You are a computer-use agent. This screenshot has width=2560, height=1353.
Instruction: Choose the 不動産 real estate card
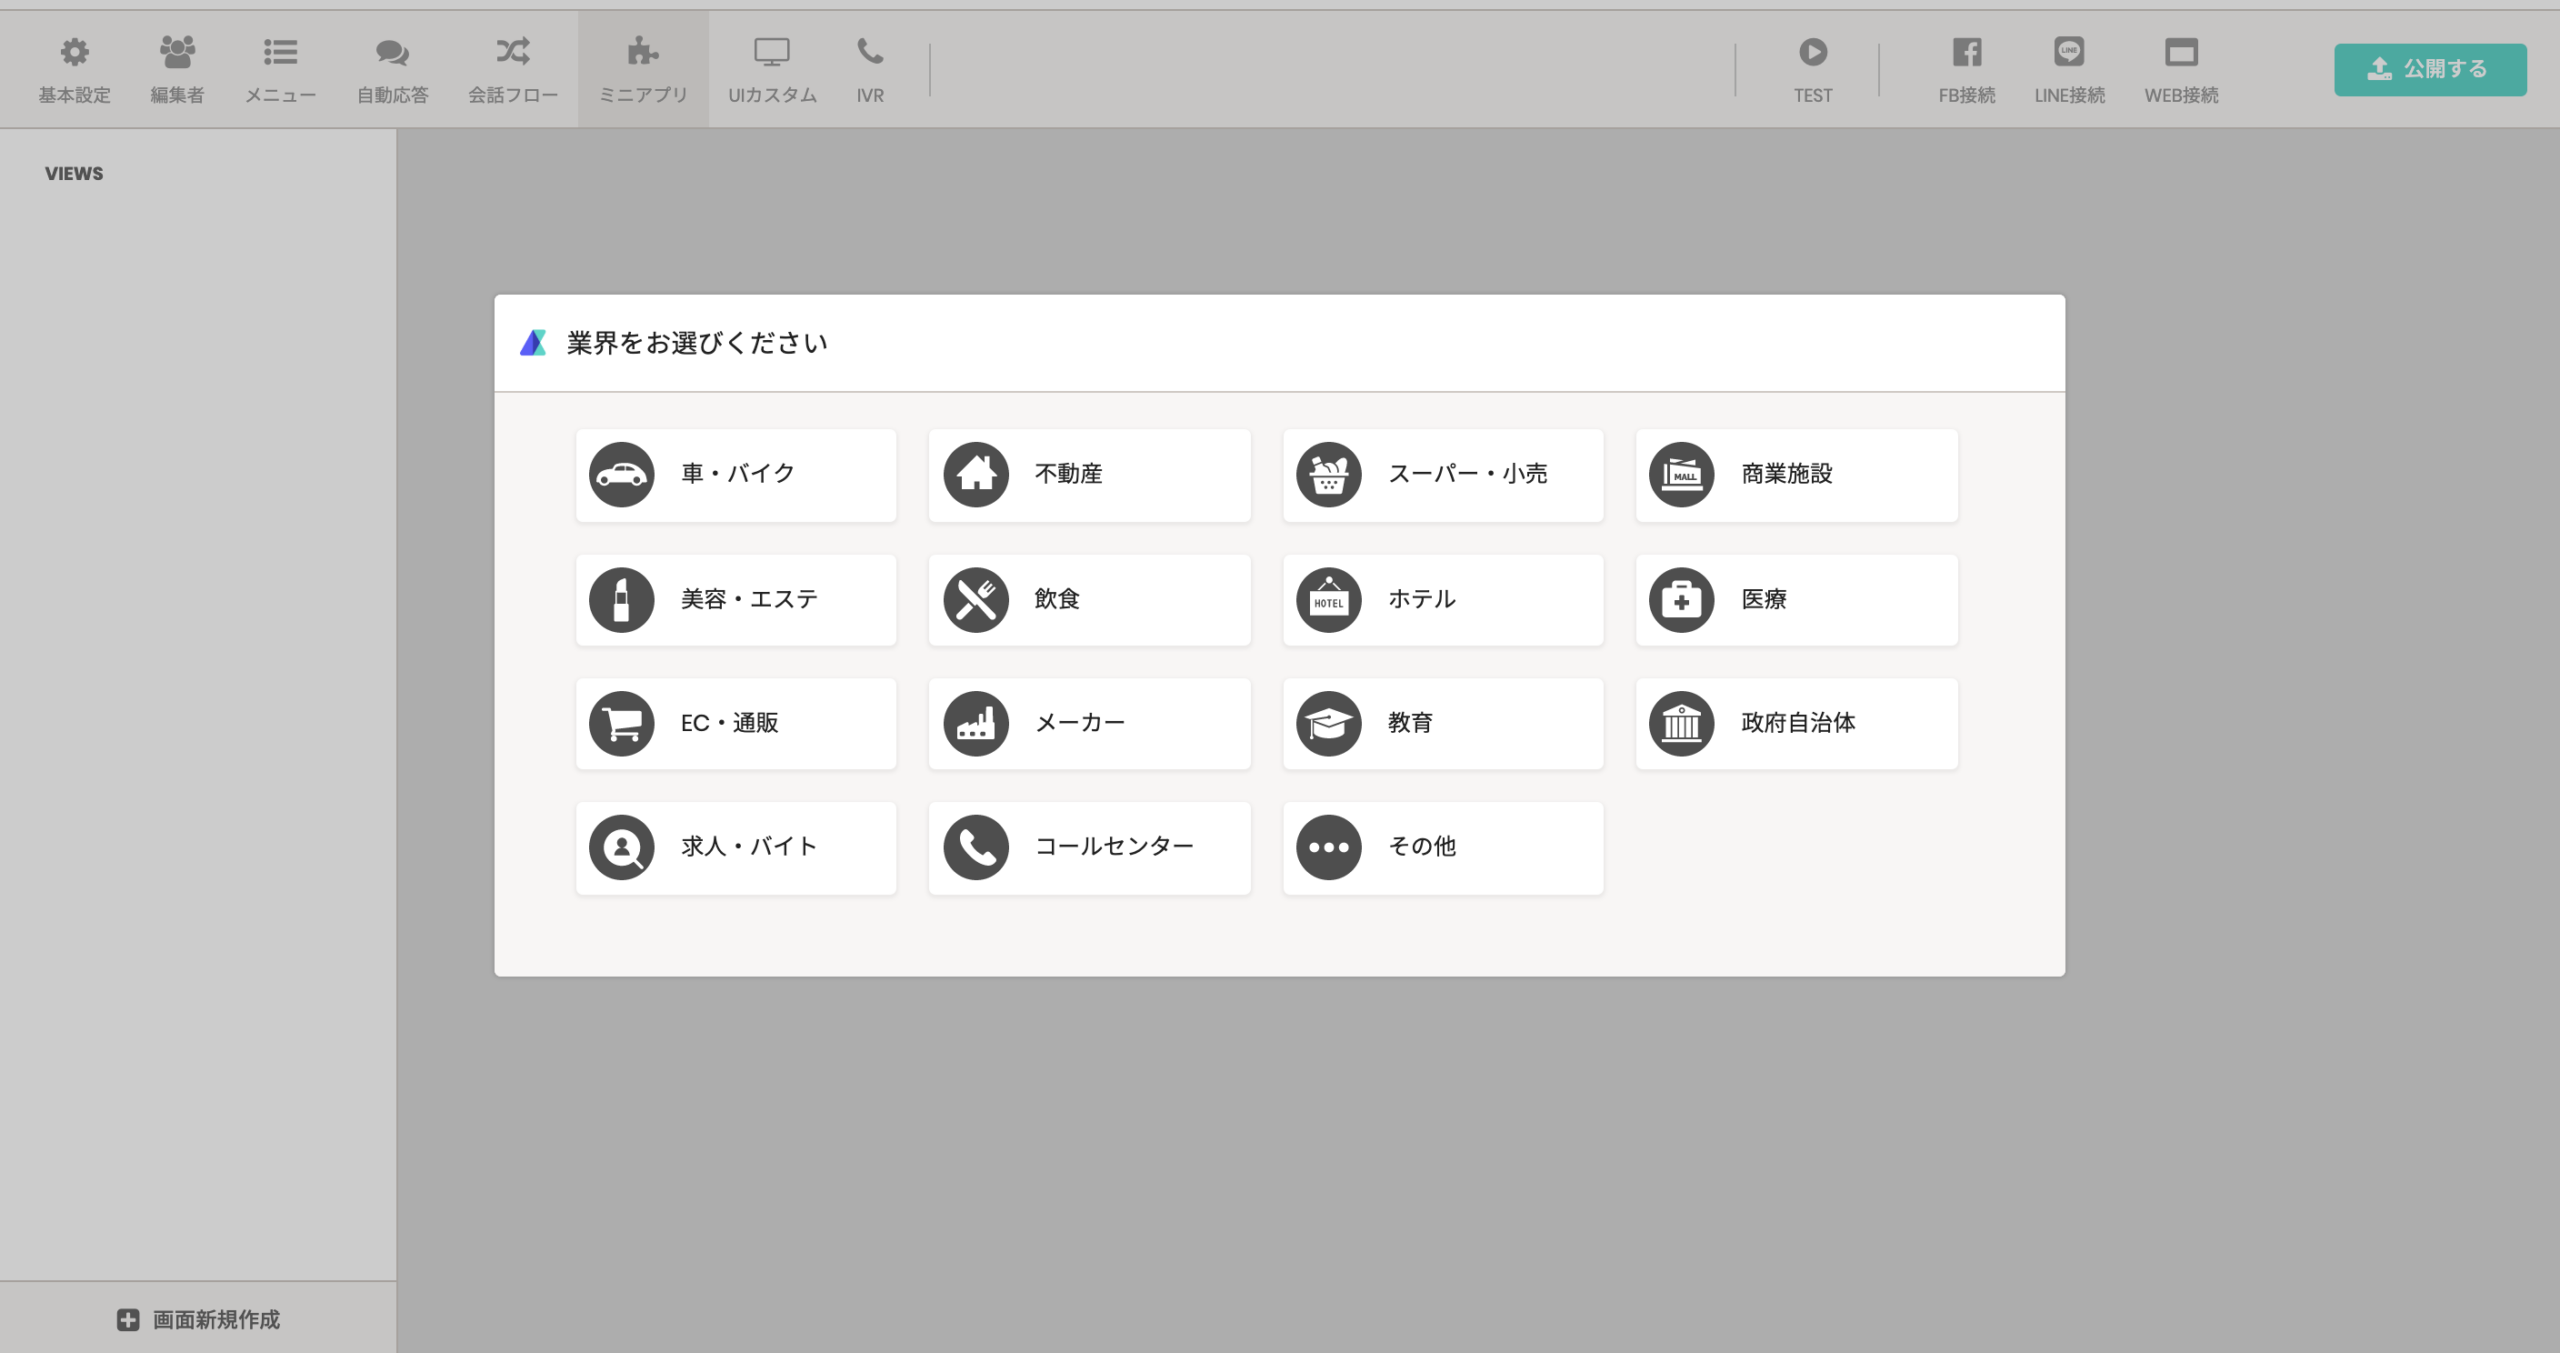point(1089,475)
